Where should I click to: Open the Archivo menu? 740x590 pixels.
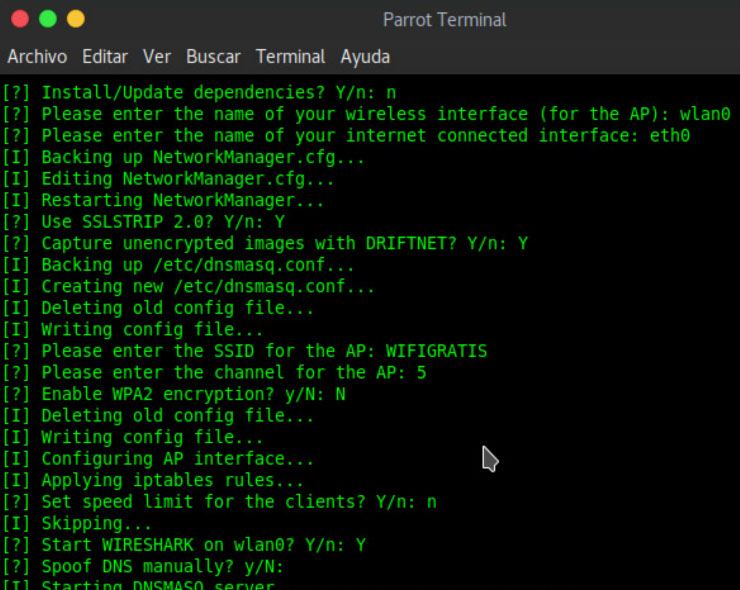[37, 57]
